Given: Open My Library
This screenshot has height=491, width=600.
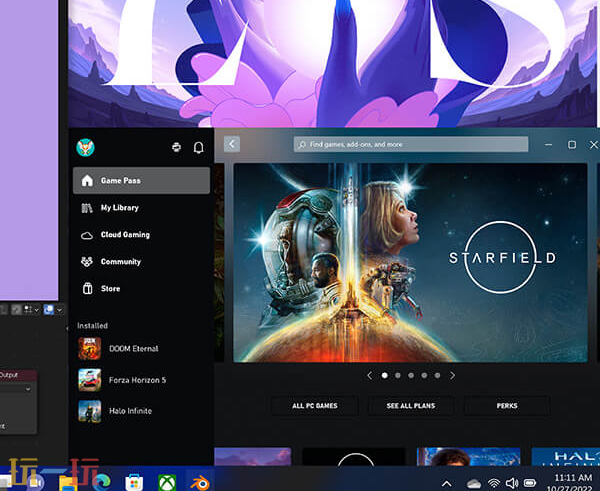Looking at the screenshot, I should coord(141,208).
